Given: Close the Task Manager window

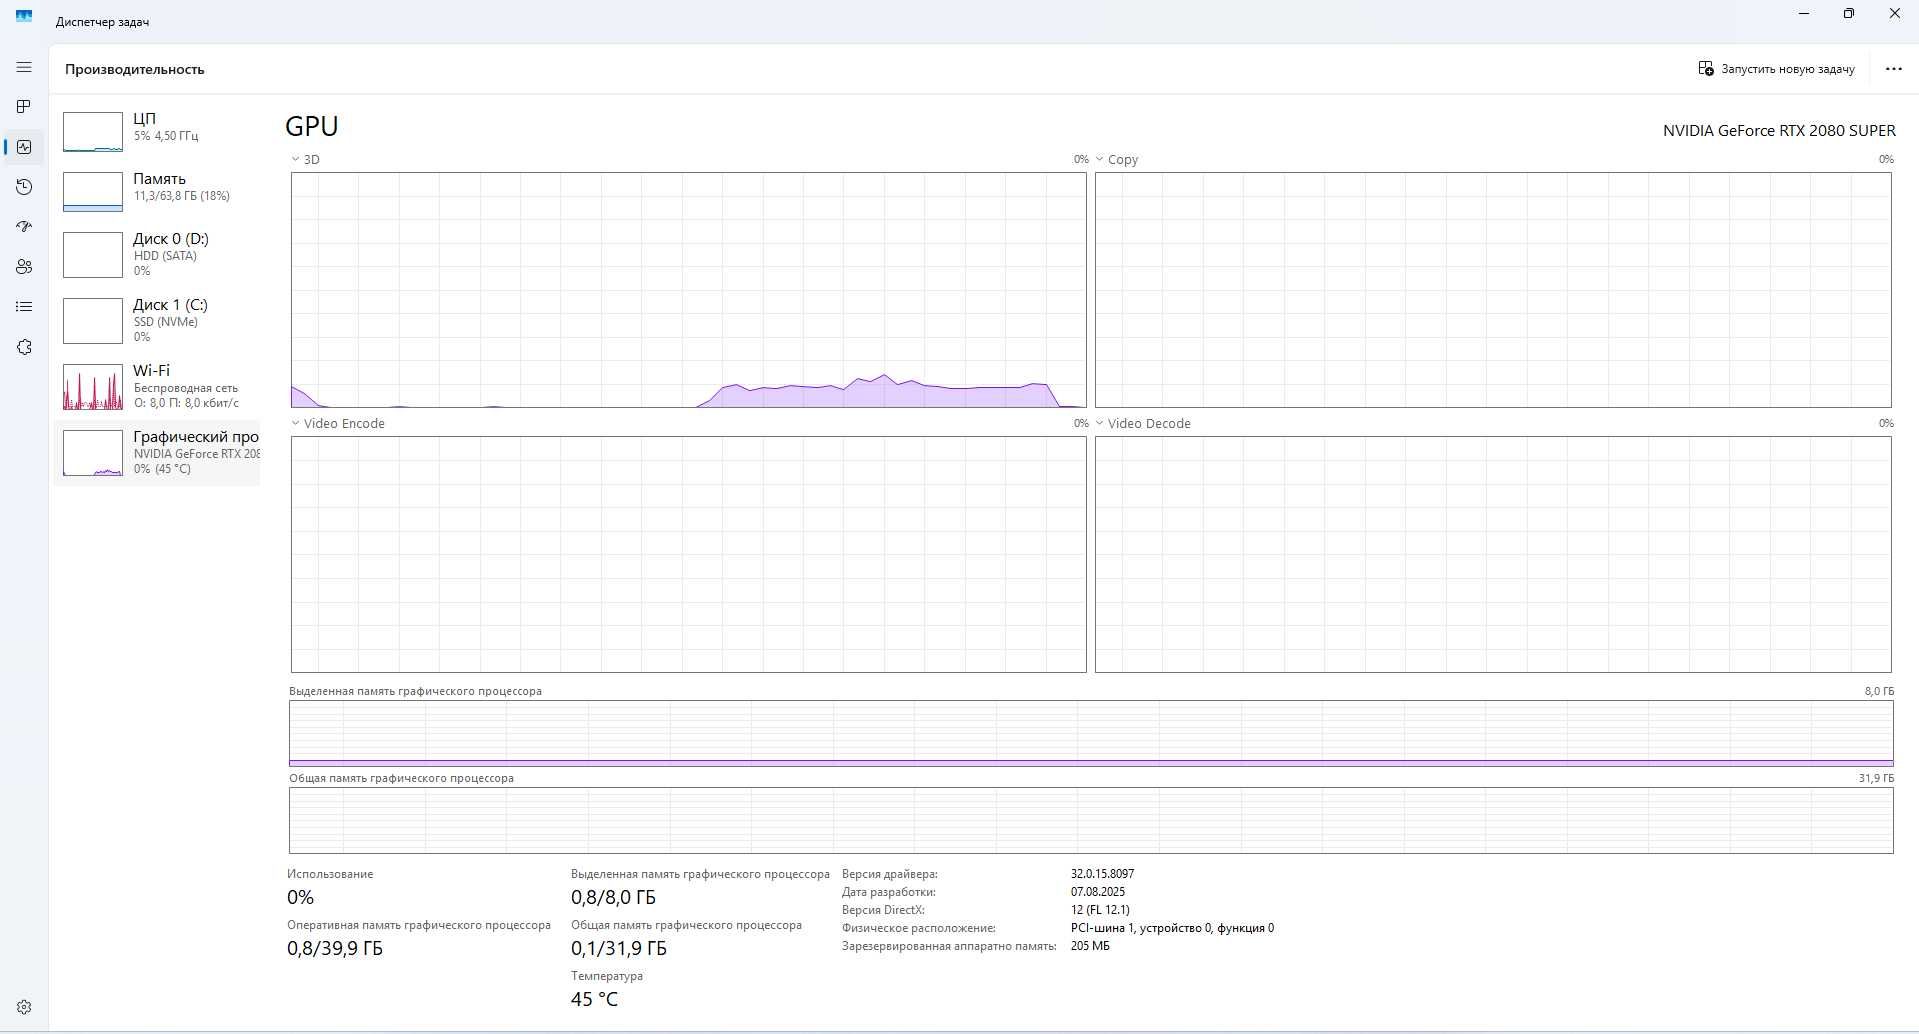Looking at the screenshot, I should tap(1894, 14).
